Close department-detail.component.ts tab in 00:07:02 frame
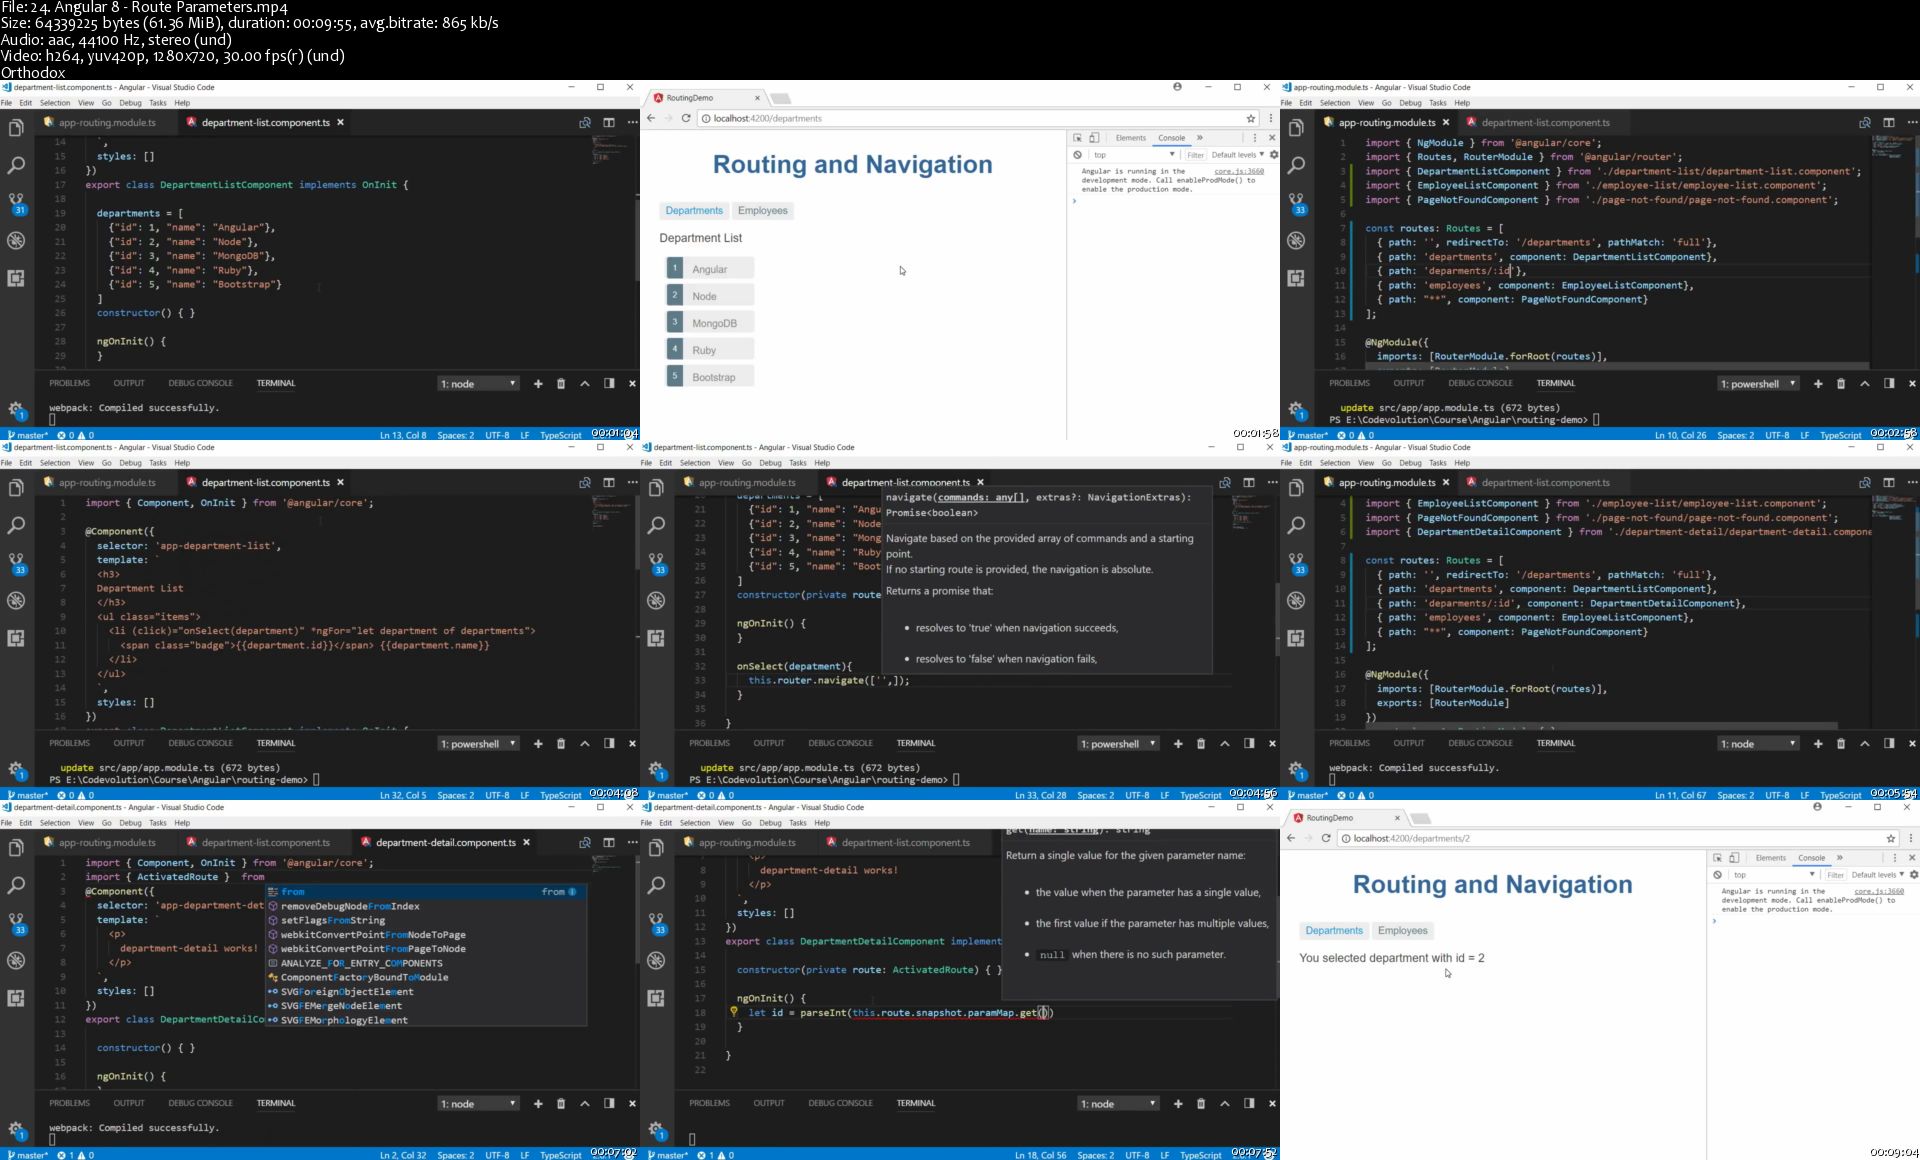Screen dimensions: 1920x1160 (526, 842)
